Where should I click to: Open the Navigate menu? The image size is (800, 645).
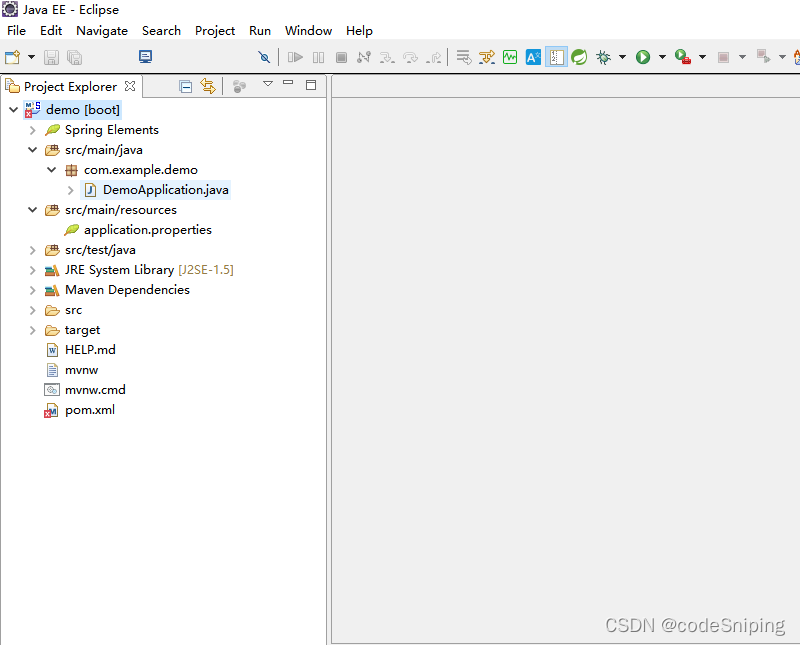click(x=102, y=31)
